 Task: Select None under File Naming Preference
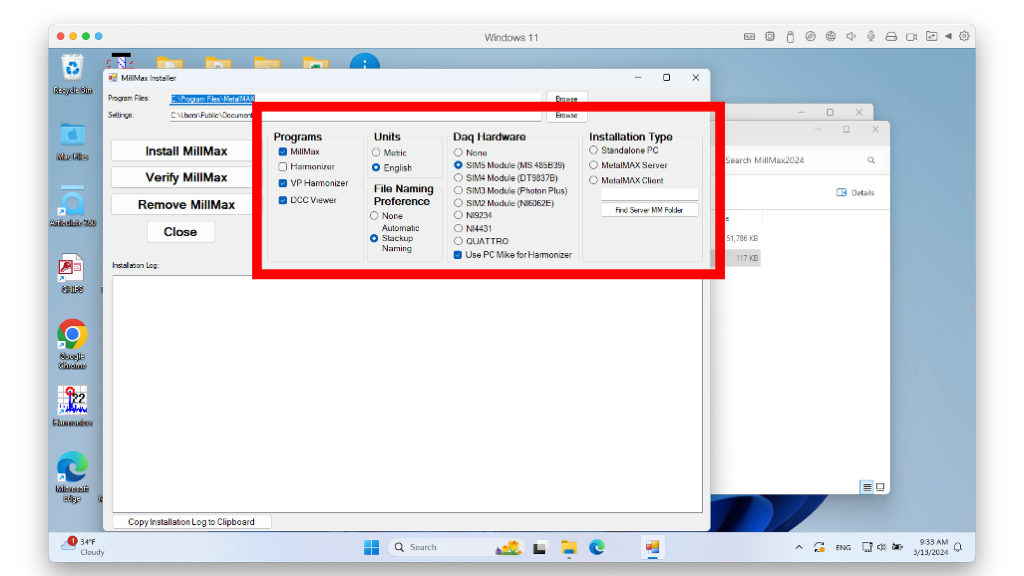[374, 216]
